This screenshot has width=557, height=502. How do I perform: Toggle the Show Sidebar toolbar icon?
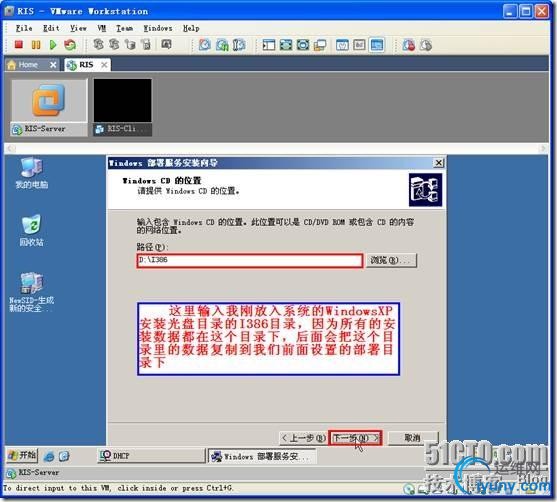(269, 45)
